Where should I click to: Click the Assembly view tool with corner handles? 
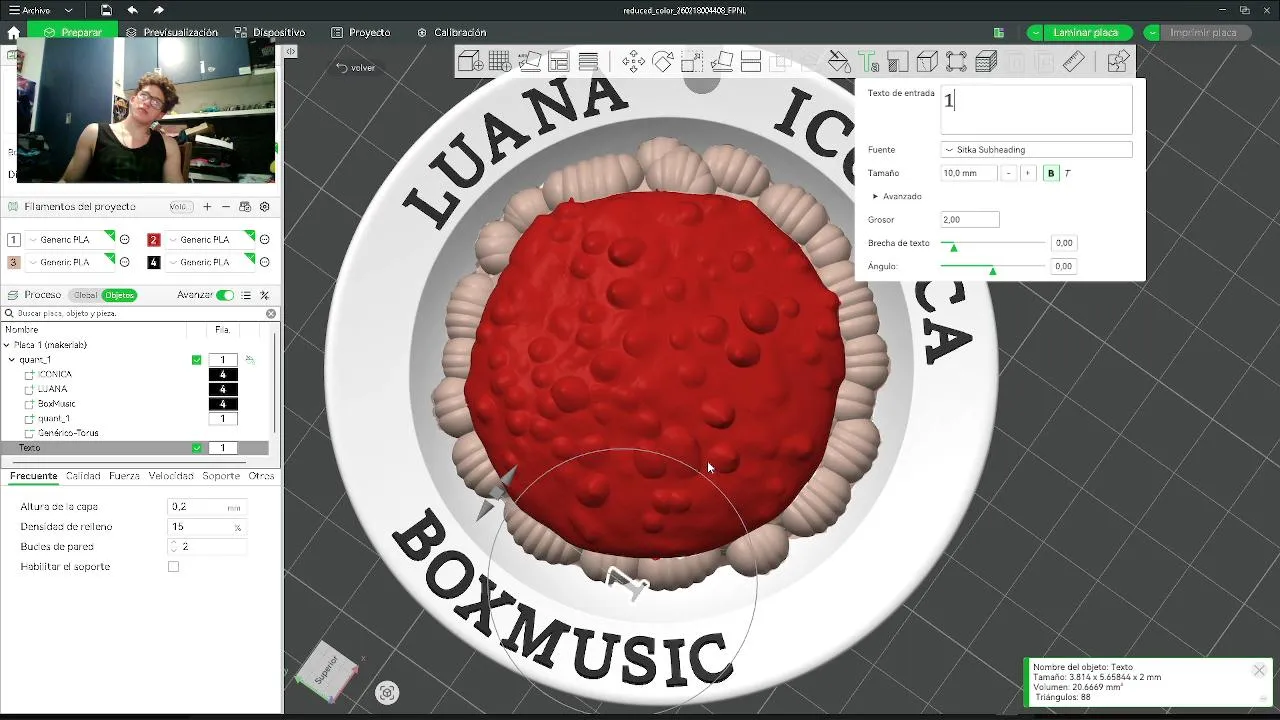point(956,62)
